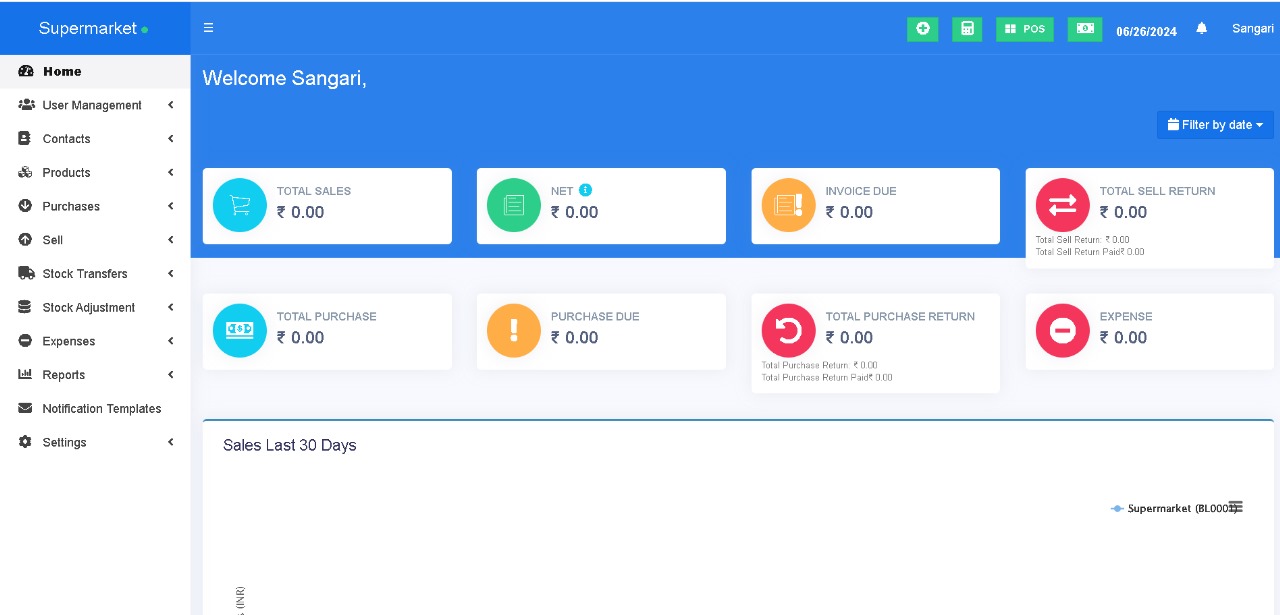Viewport: 1280px width, 615px height.
Task: Open the POS button
Action: pyautogui.click(x=1024, y=29)
